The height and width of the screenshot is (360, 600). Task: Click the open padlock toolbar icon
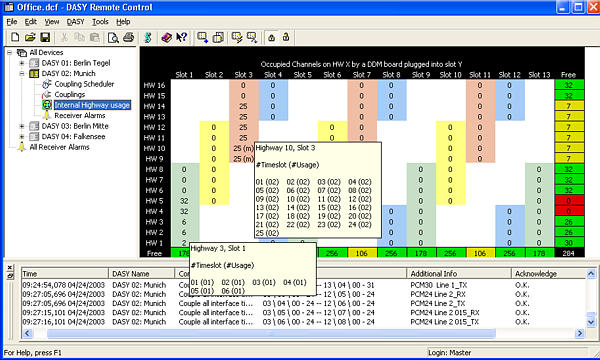coord(286,37)
